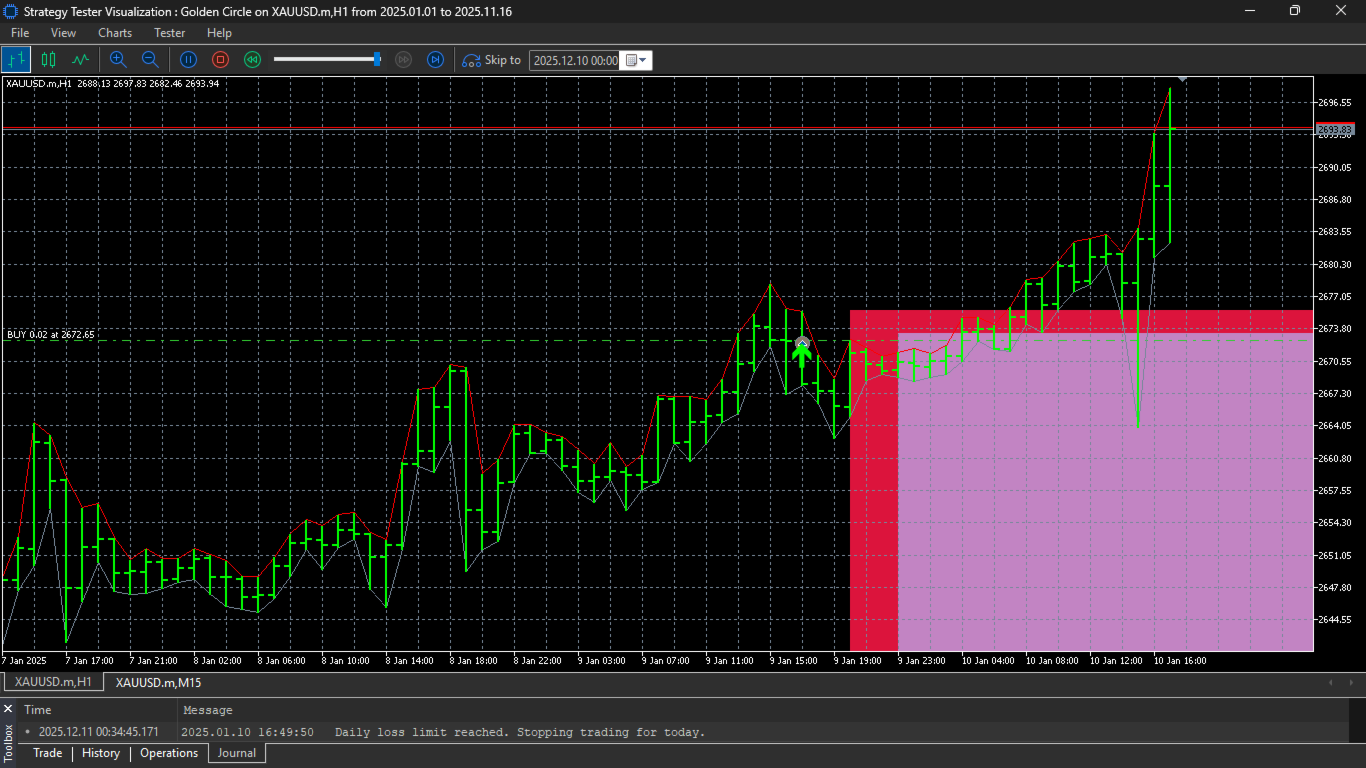
Task: Switch to the XAUUSD.m,M15 chart tab
Action: click(158, 682)
